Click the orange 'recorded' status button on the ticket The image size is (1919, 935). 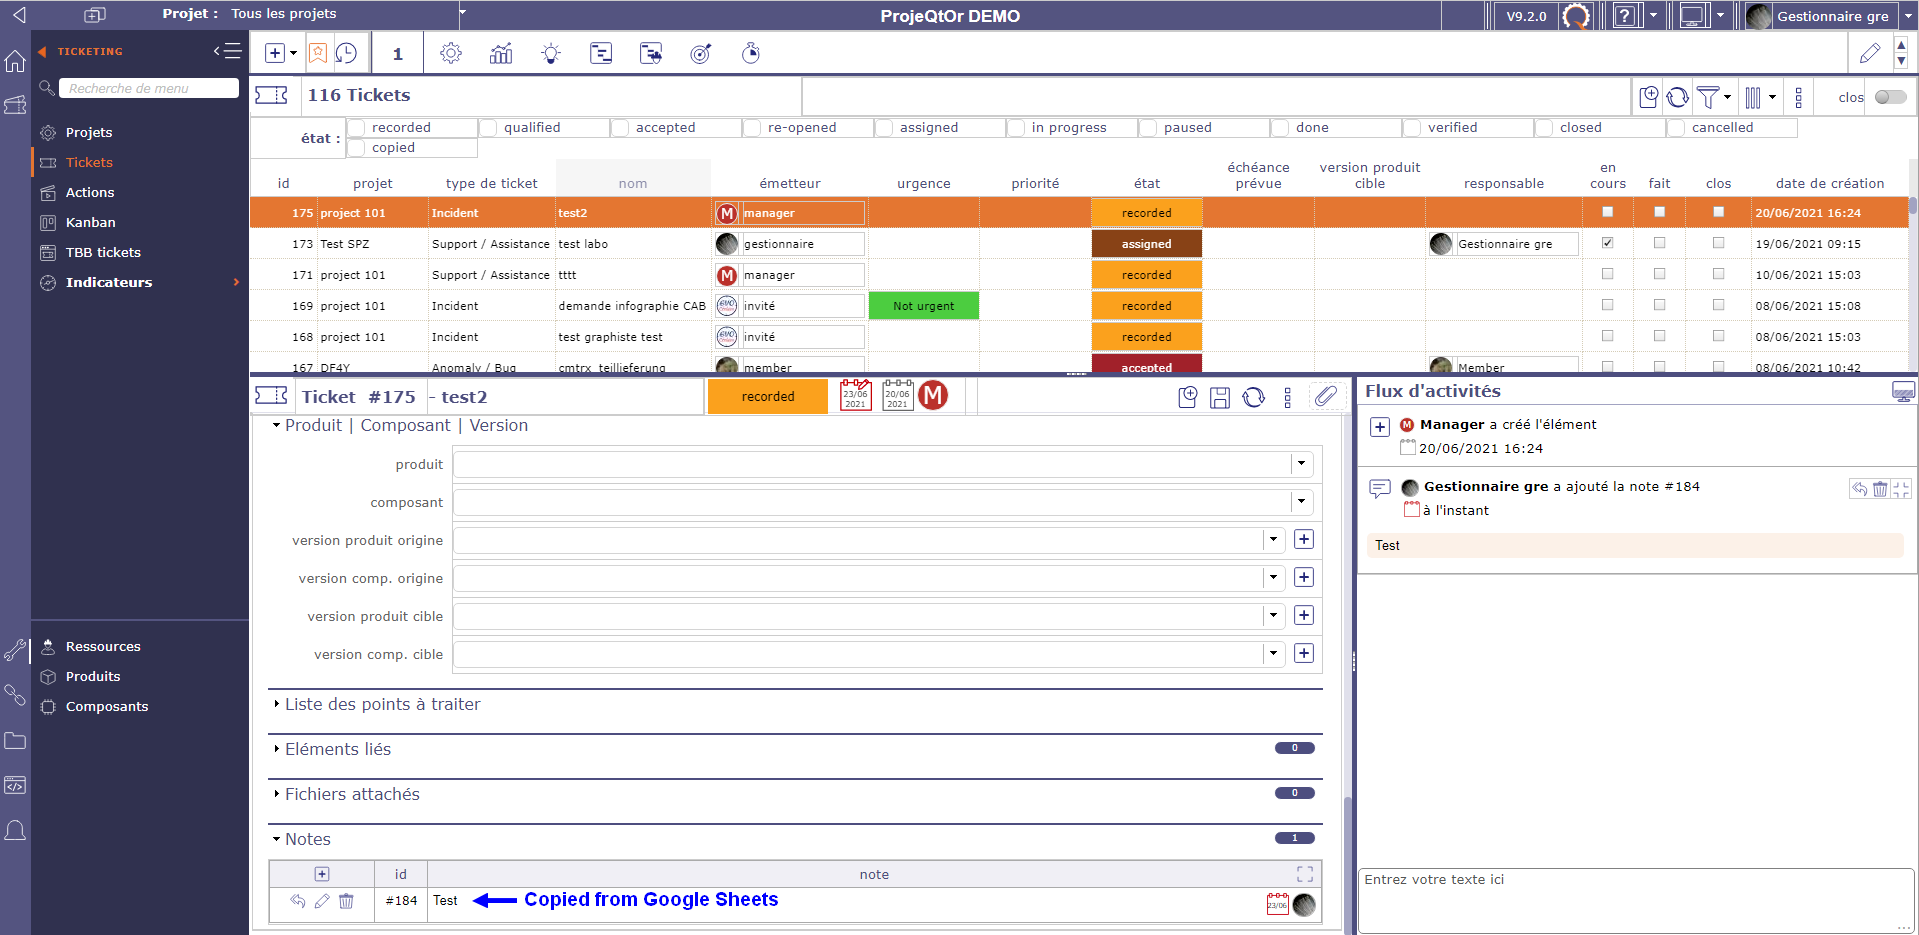[x=768, y=397]
